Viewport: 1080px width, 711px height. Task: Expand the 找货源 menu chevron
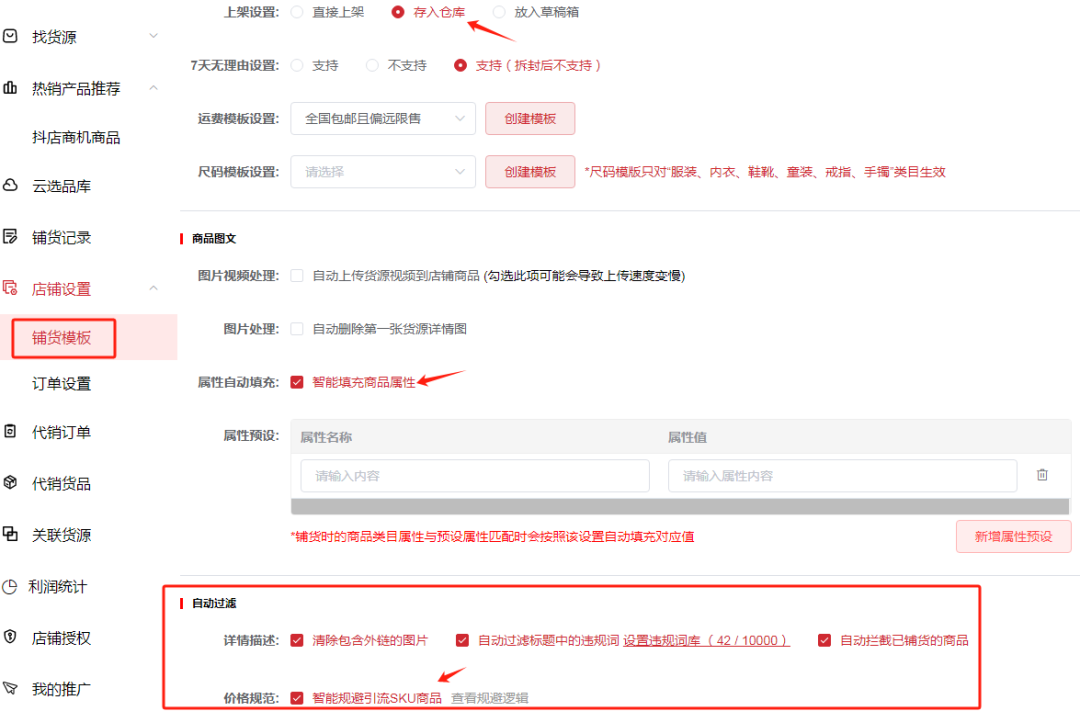coord(154,36)
